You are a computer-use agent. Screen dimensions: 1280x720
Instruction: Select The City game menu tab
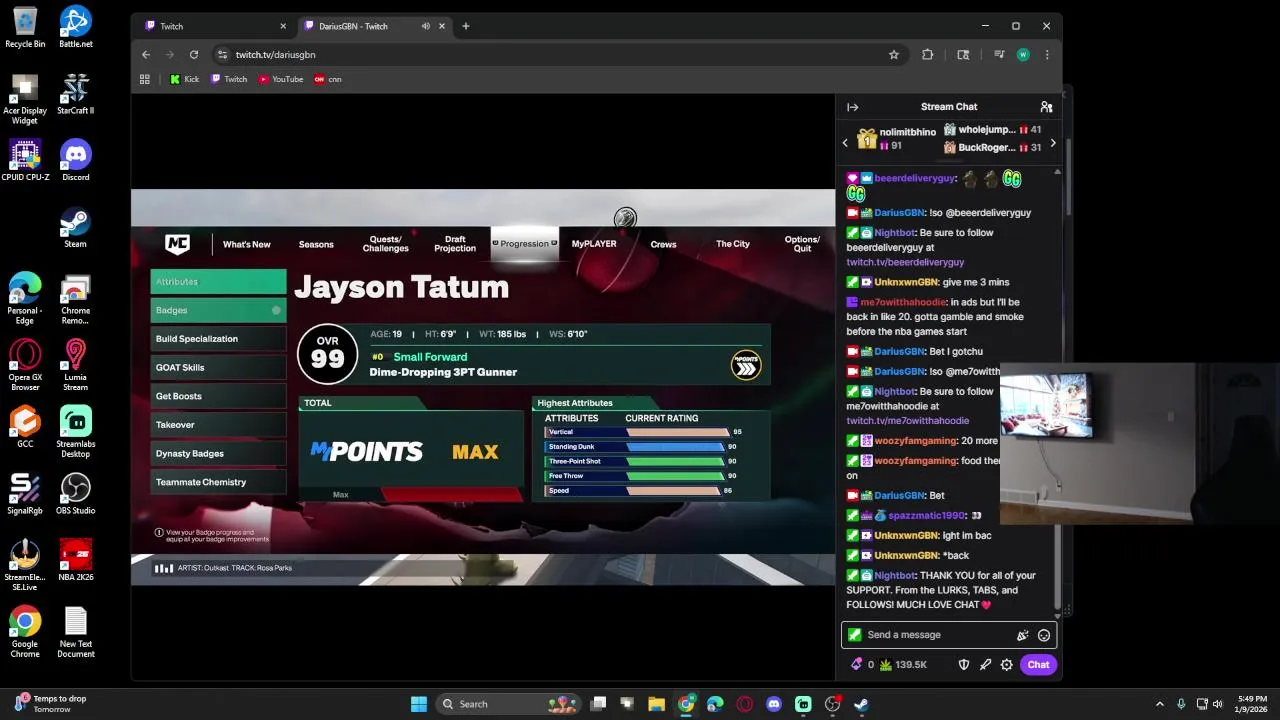pos(733,244)
